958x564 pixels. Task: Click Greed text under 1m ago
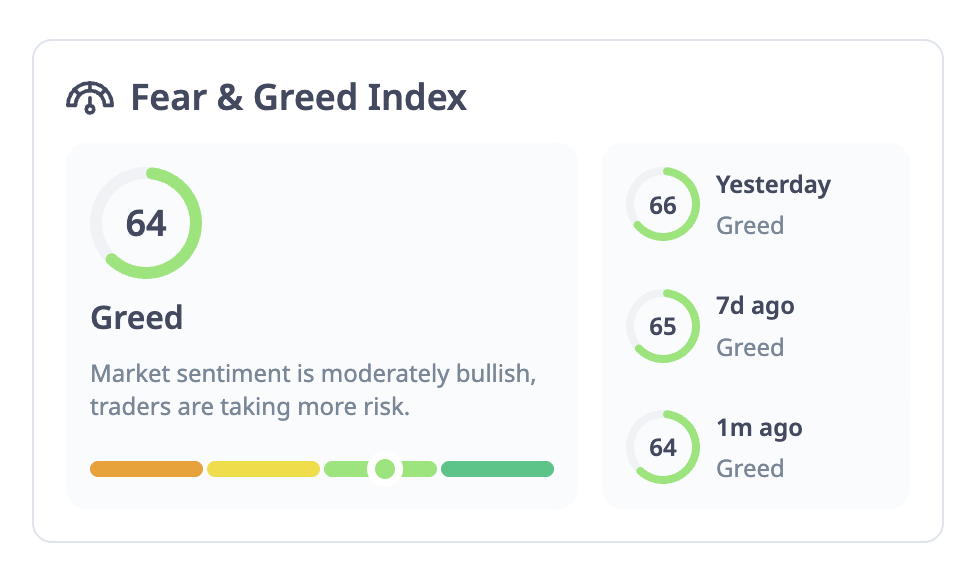click(750, 468)
